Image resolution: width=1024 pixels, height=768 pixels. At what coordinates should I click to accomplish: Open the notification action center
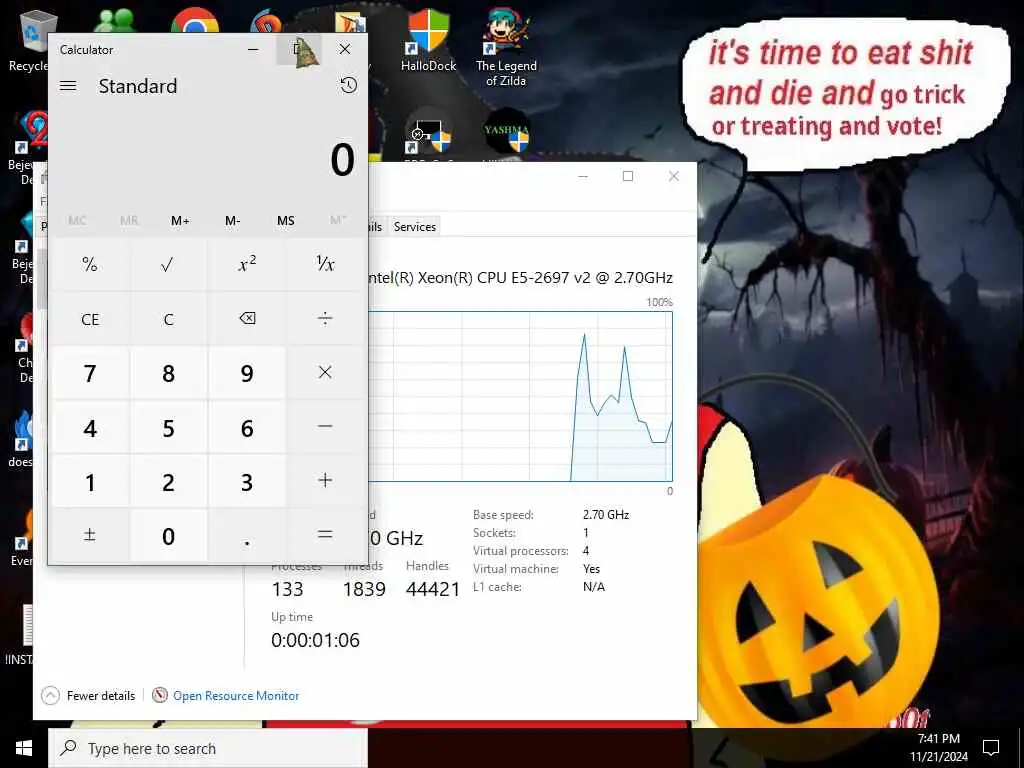click(991, 748)
